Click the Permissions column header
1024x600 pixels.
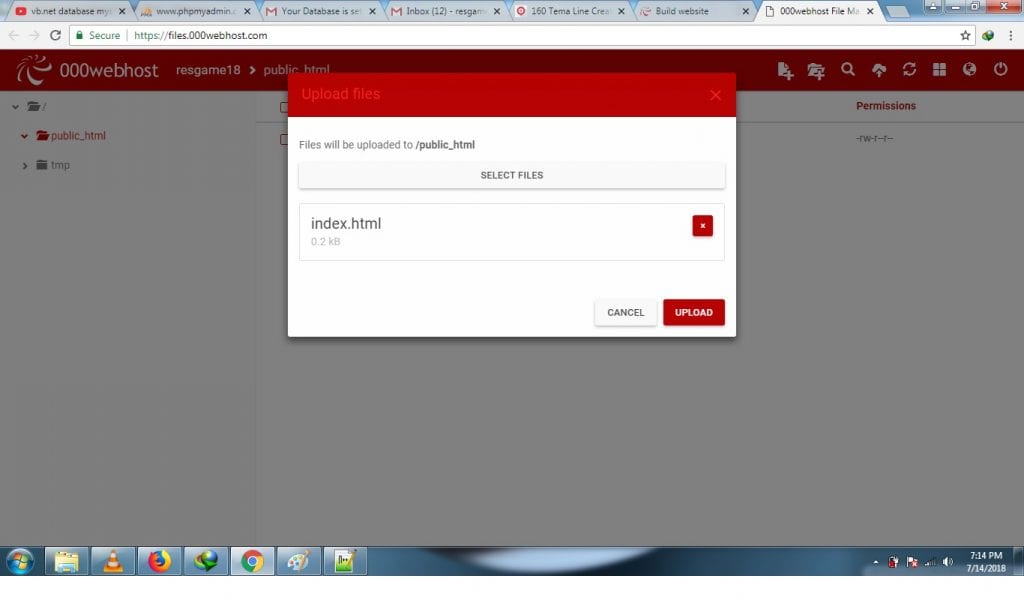point(886,106)
